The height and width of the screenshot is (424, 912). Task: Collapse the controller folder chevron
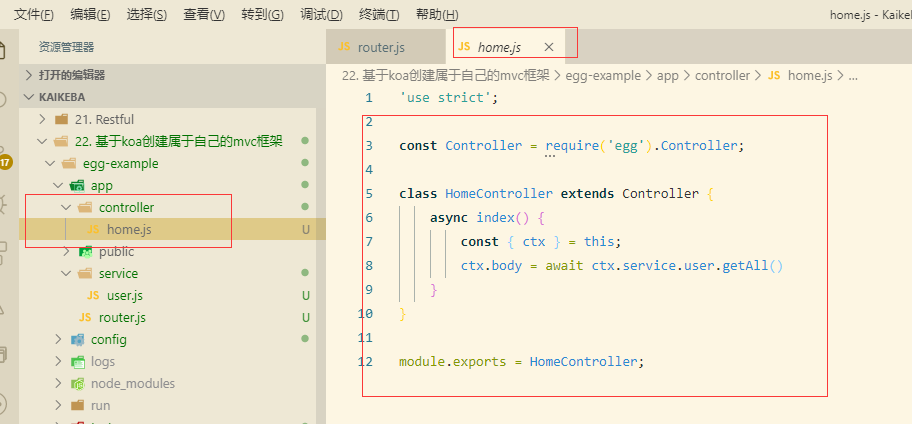(x=66, y=208)
